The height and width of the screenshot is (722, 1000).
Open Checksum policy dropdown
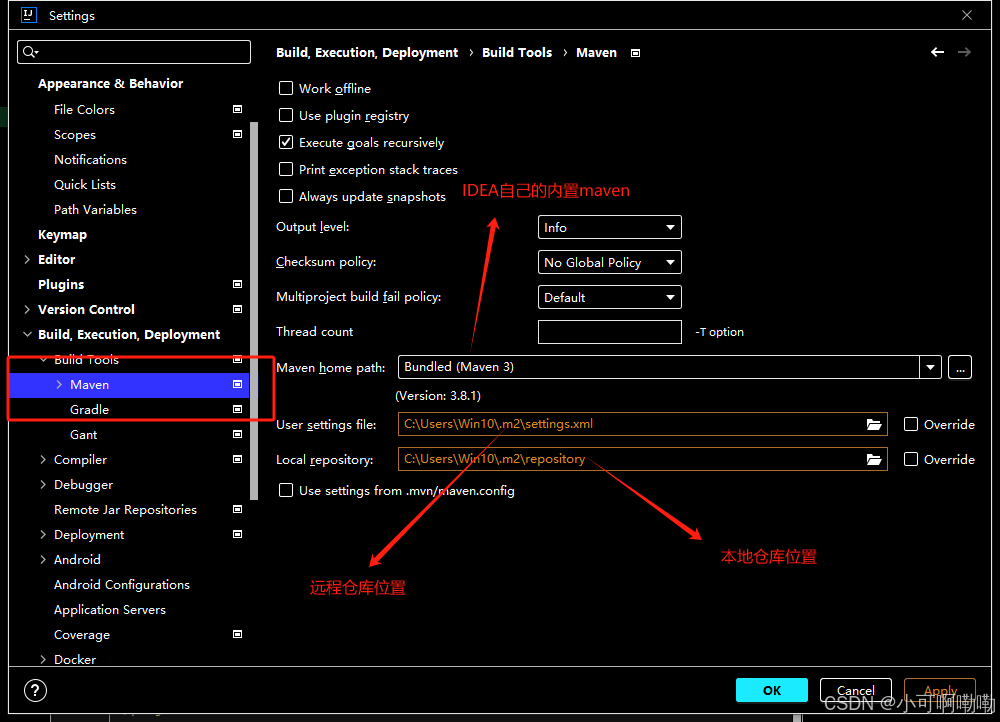pyautogui.click(x=610, y=262)
